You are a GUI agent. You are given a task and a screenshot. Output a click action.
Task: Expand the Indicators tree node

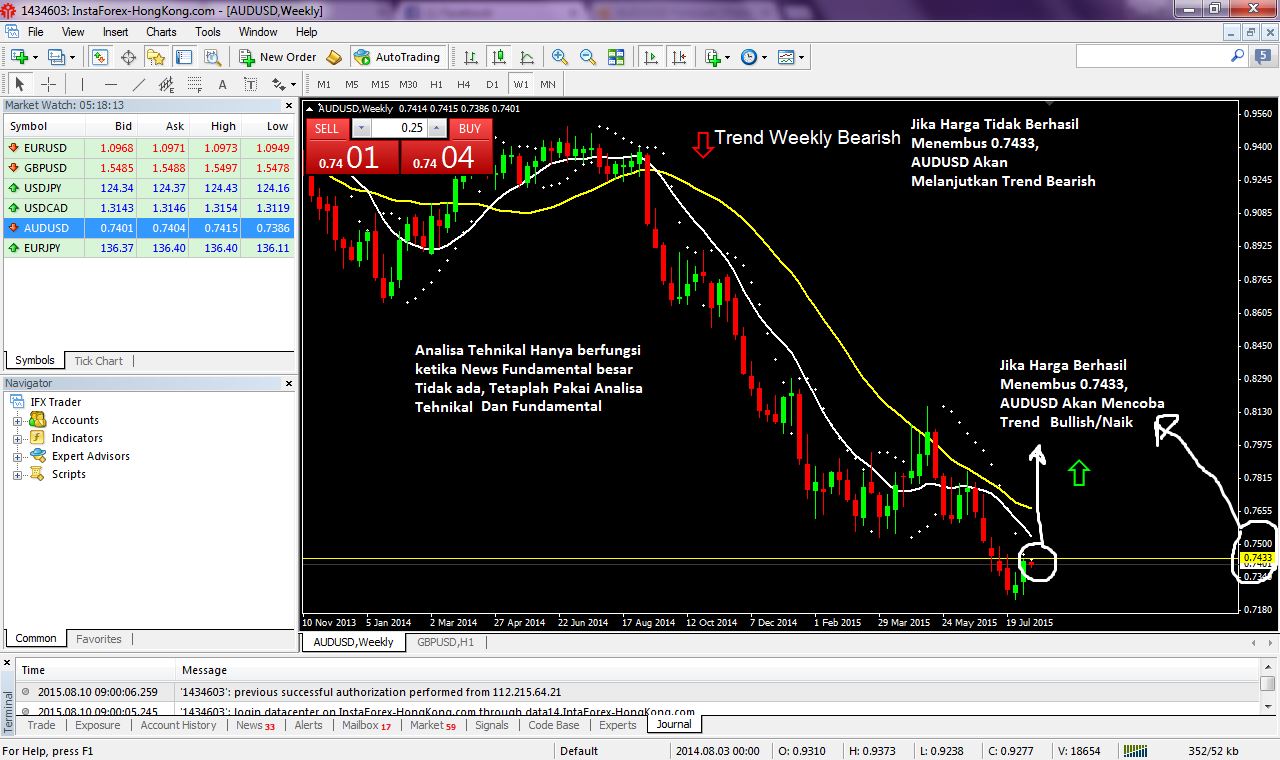click(x=17, y=438)
